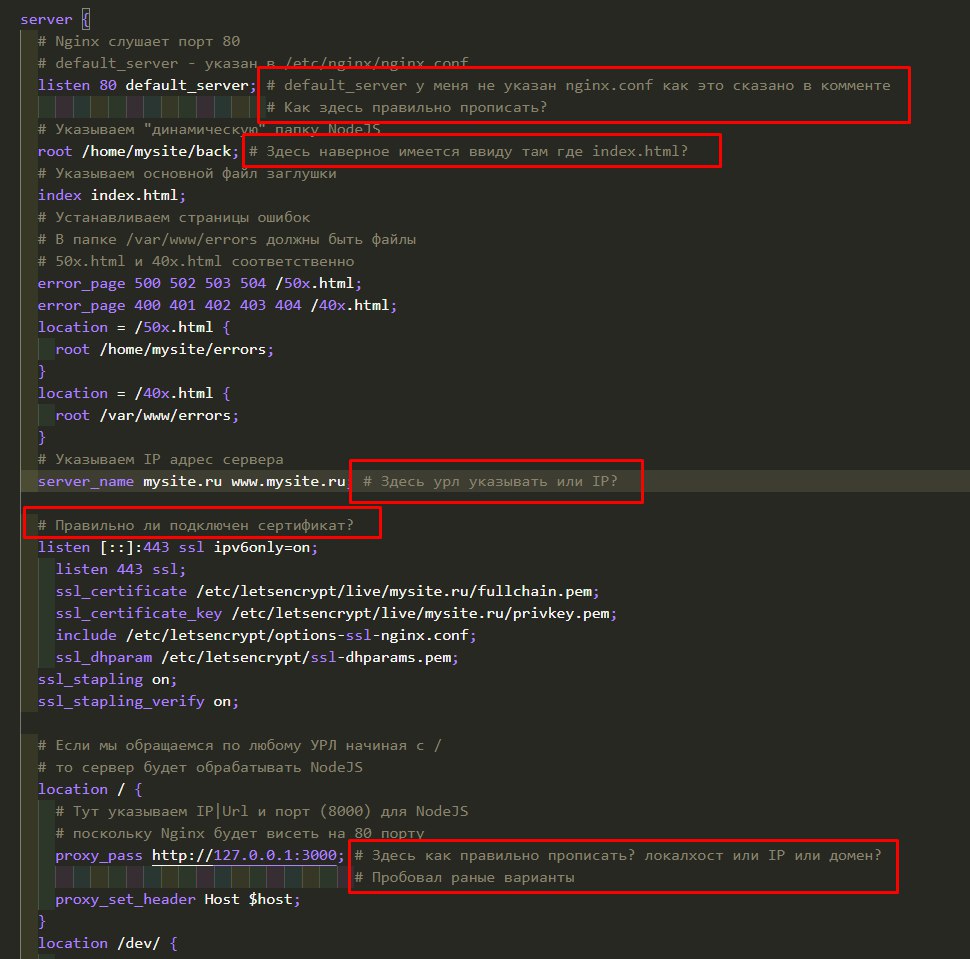Click the "location = /50x.html {" line
Viewport: 970px width, 959px height.
(x=134, y=327)
